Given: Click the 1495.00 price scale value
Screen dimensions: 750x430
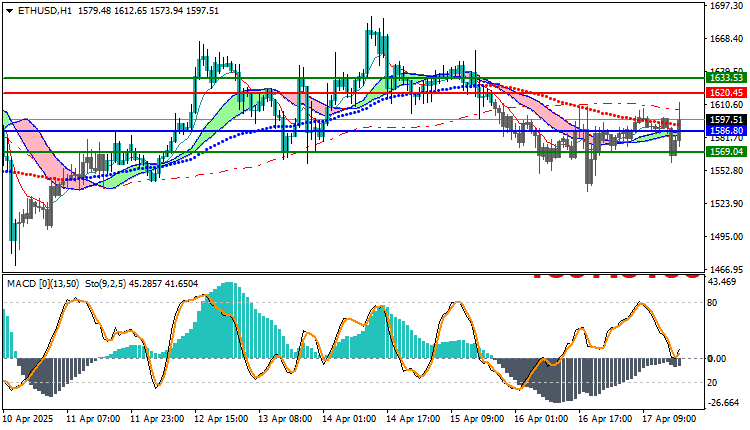Looking at the screenshot, I should click(727, 236).
